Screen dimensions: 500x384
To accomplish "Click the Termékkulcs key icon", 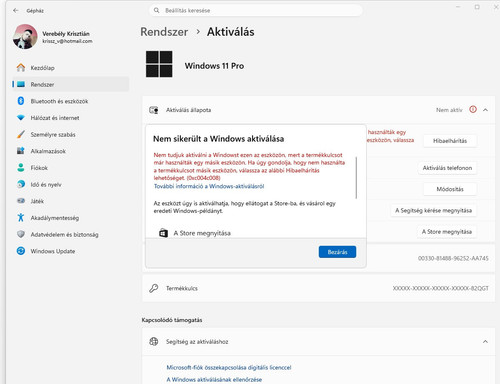I will coord(154,288).
